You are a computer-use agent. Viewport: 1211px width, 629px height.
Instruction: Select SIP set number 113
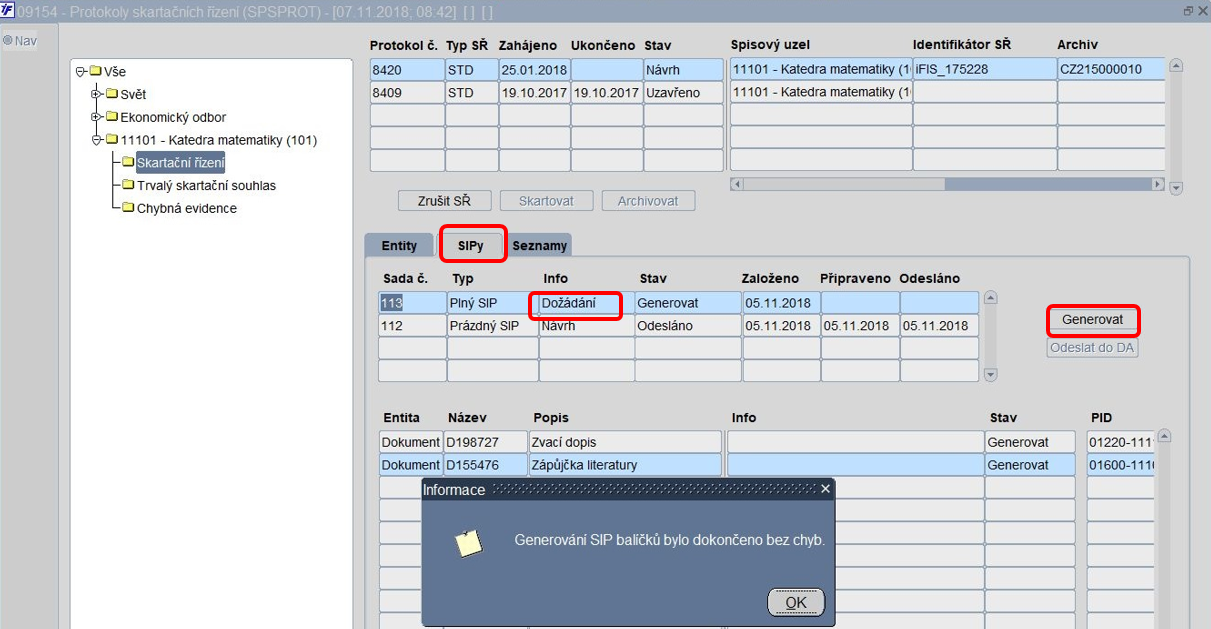[412, 302]
